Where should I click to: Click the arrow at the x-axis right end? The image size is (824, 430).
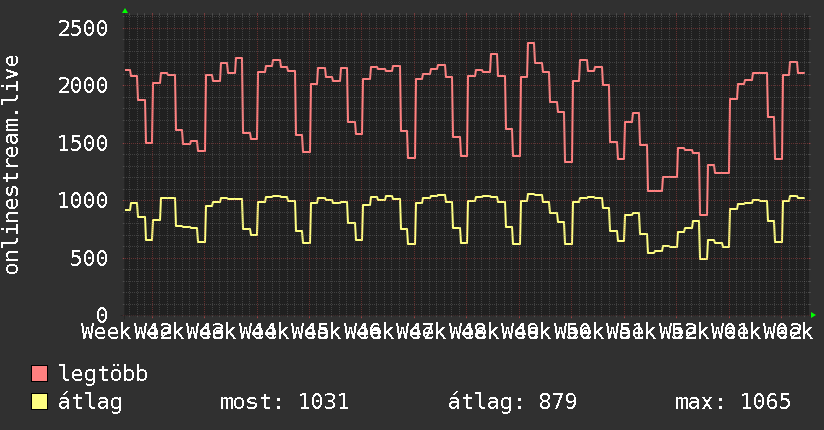812,315
